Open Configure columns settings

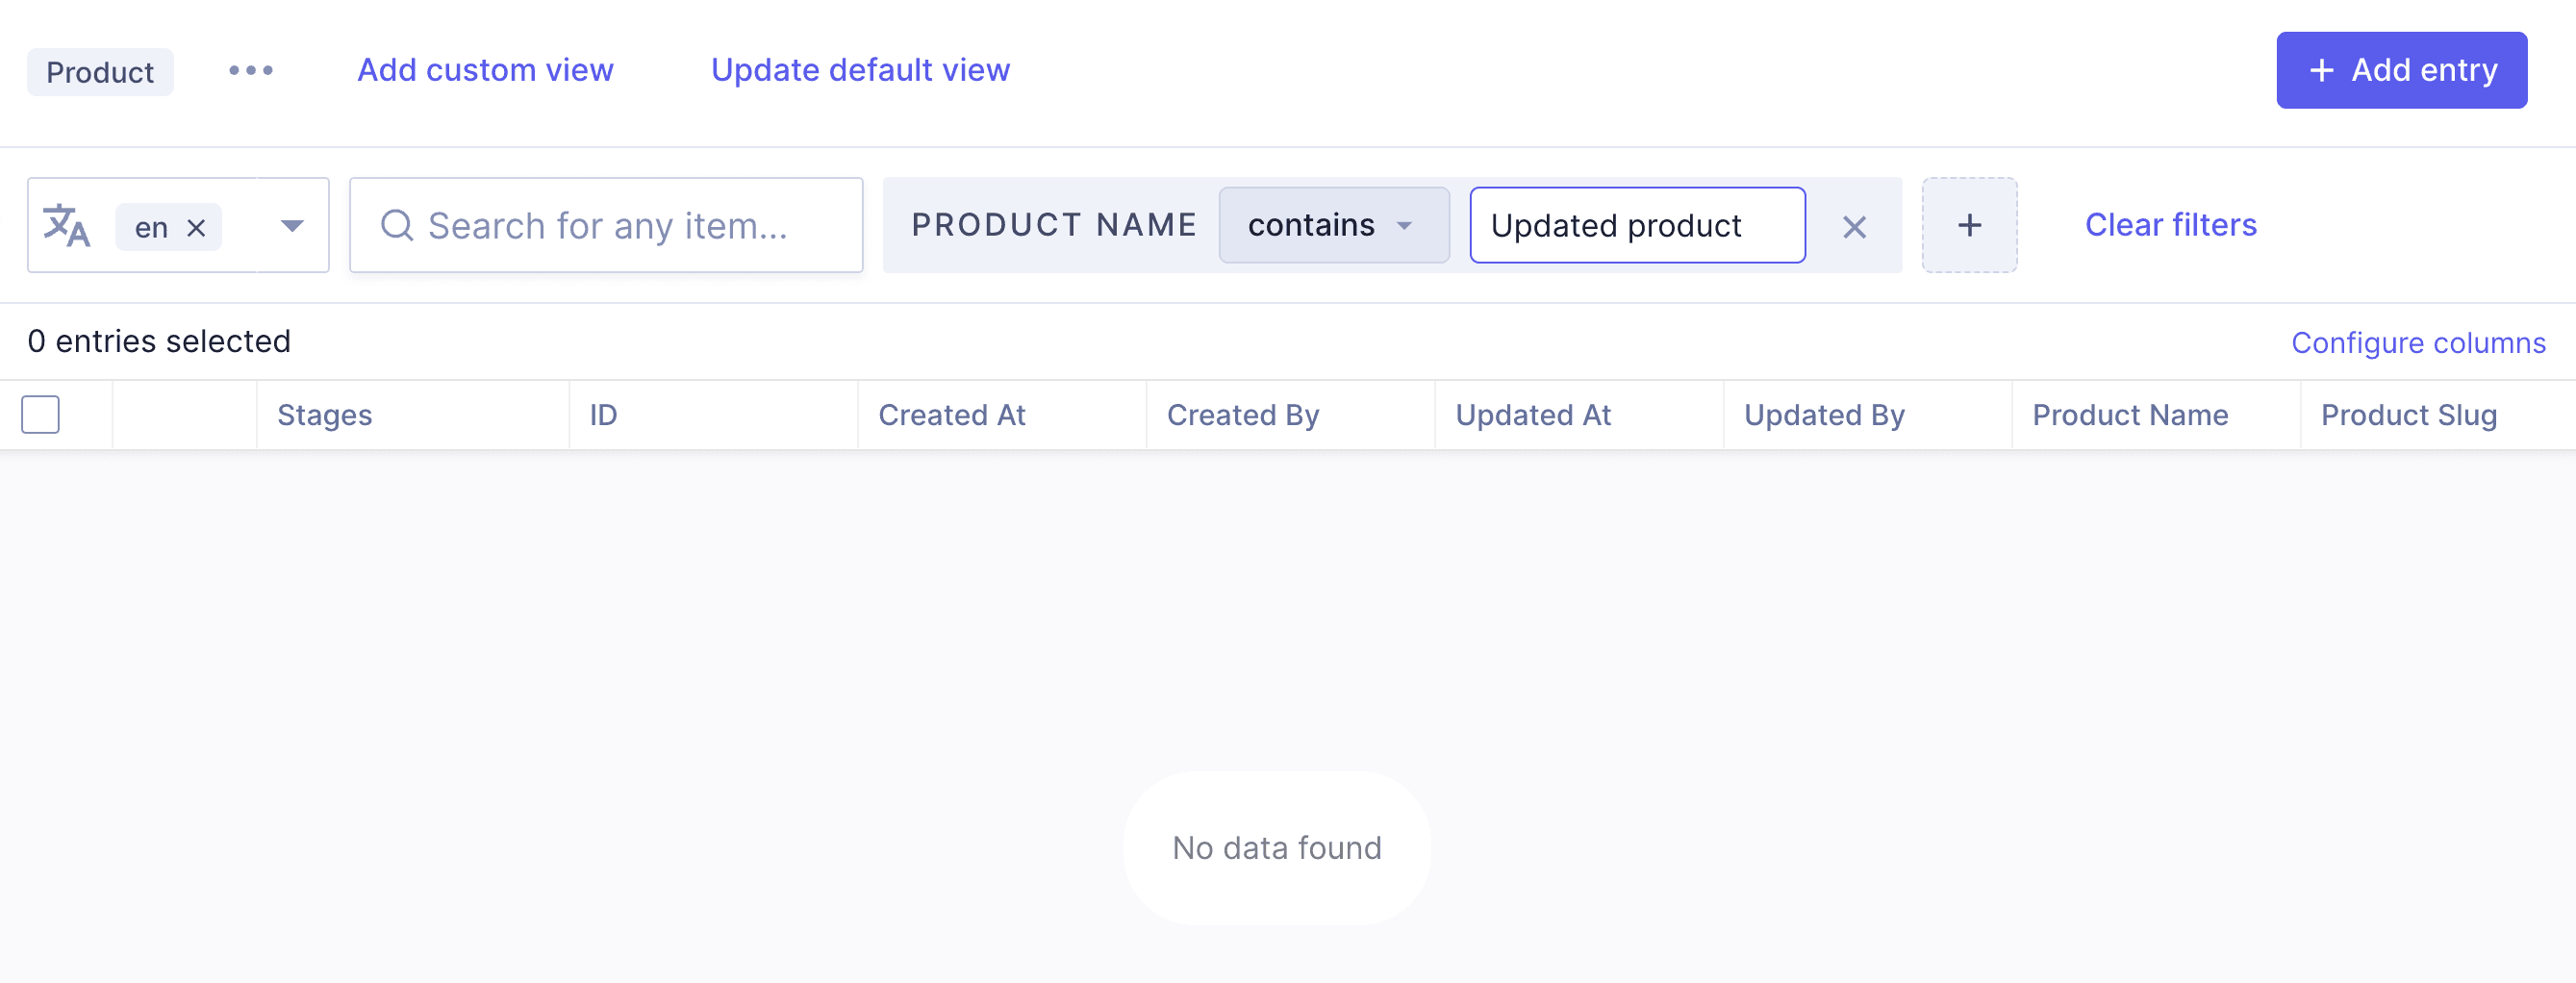coord(2418,341)
